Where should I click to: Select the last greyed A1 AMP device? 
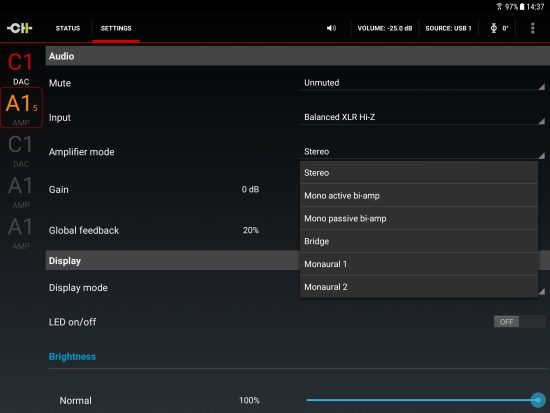click(x=20, y=233)
